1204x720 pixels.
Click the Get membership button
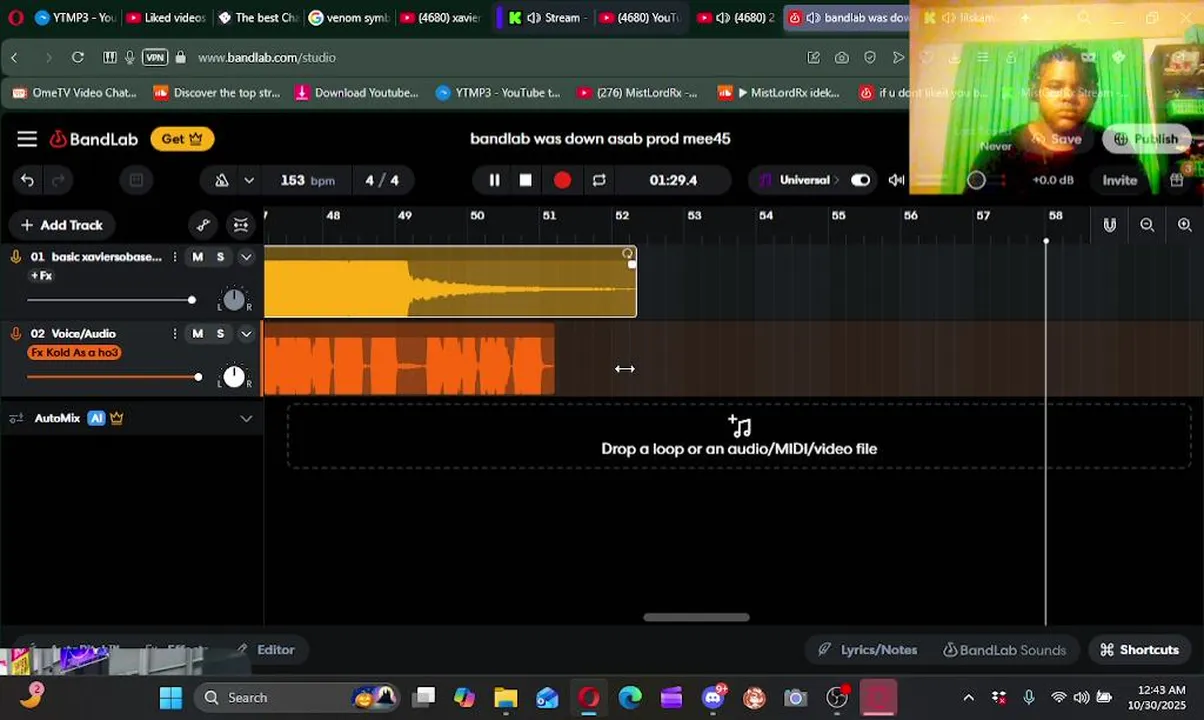coord(182,139)
